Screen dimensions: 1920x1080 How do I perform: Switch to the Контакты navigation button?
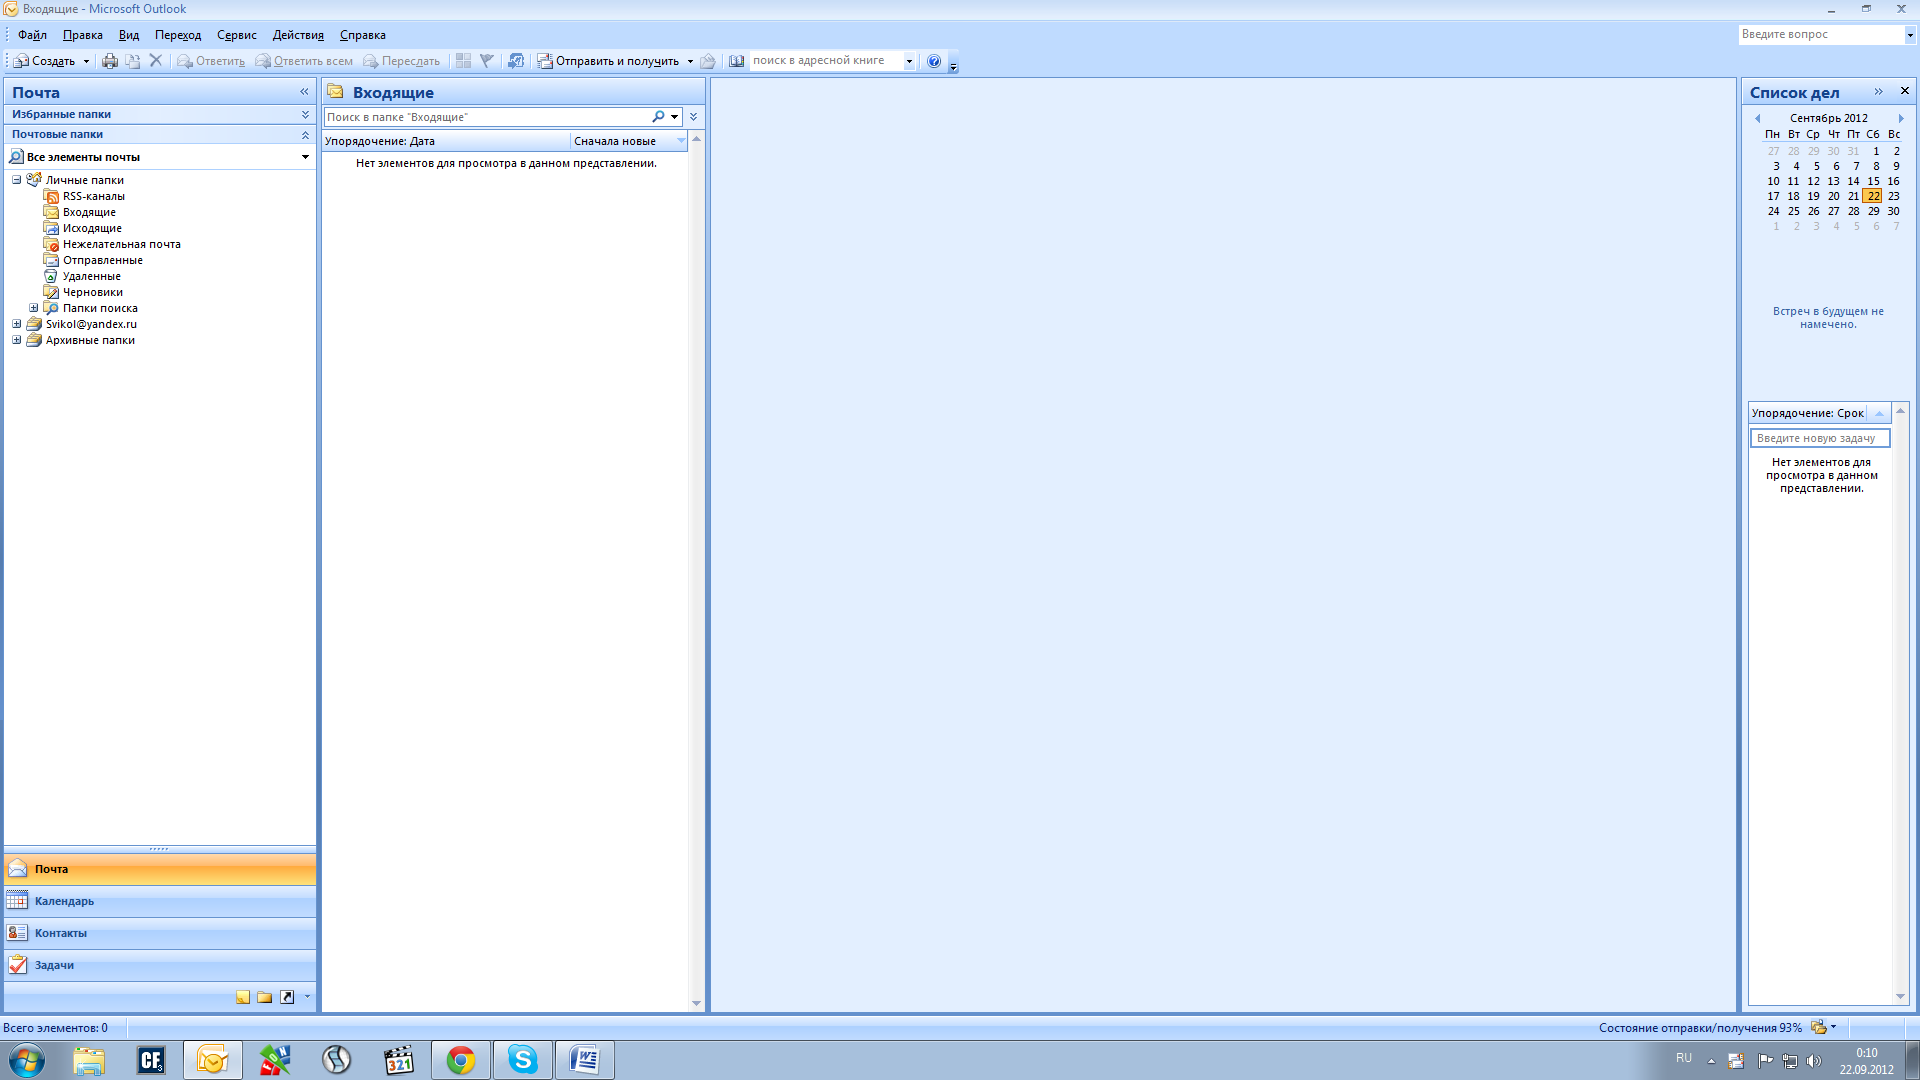[x=160, y=934]
